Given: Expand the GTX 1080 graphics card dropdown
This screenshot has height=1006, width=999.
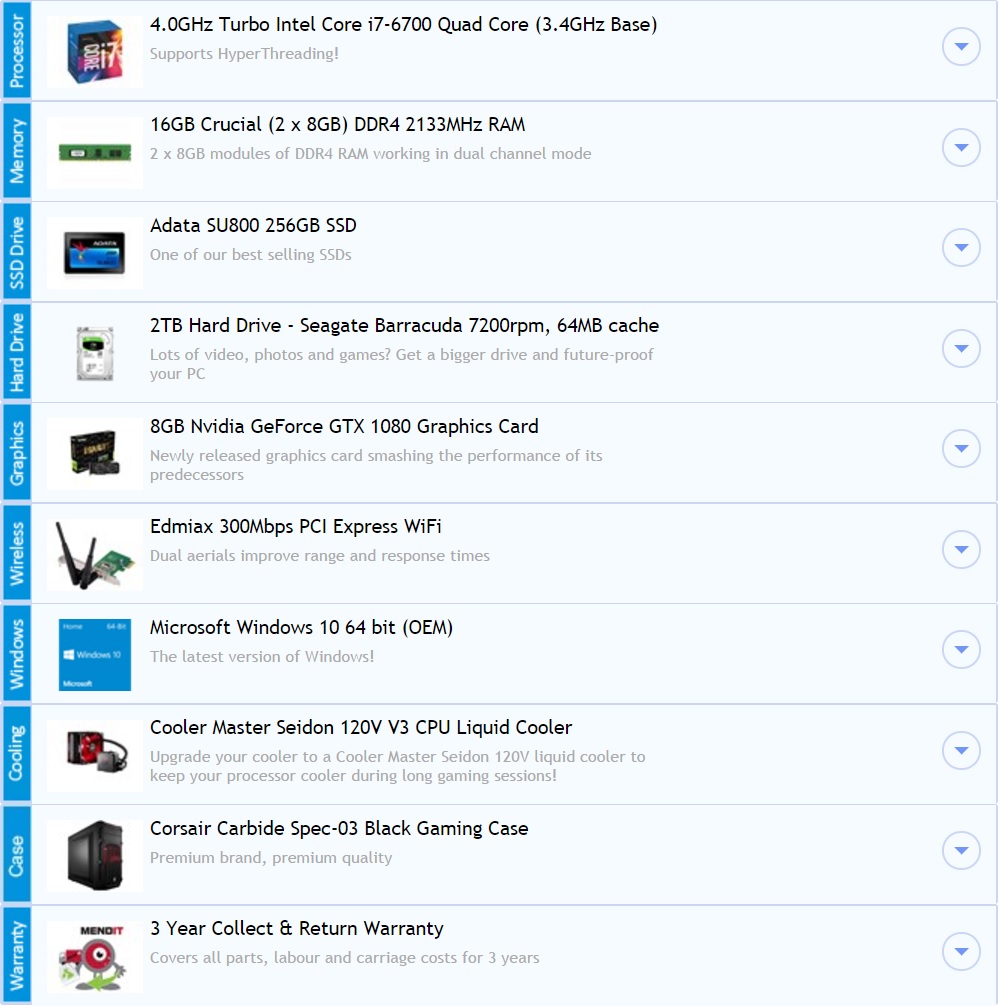Looking at the screenshot, I should point(961,448).
